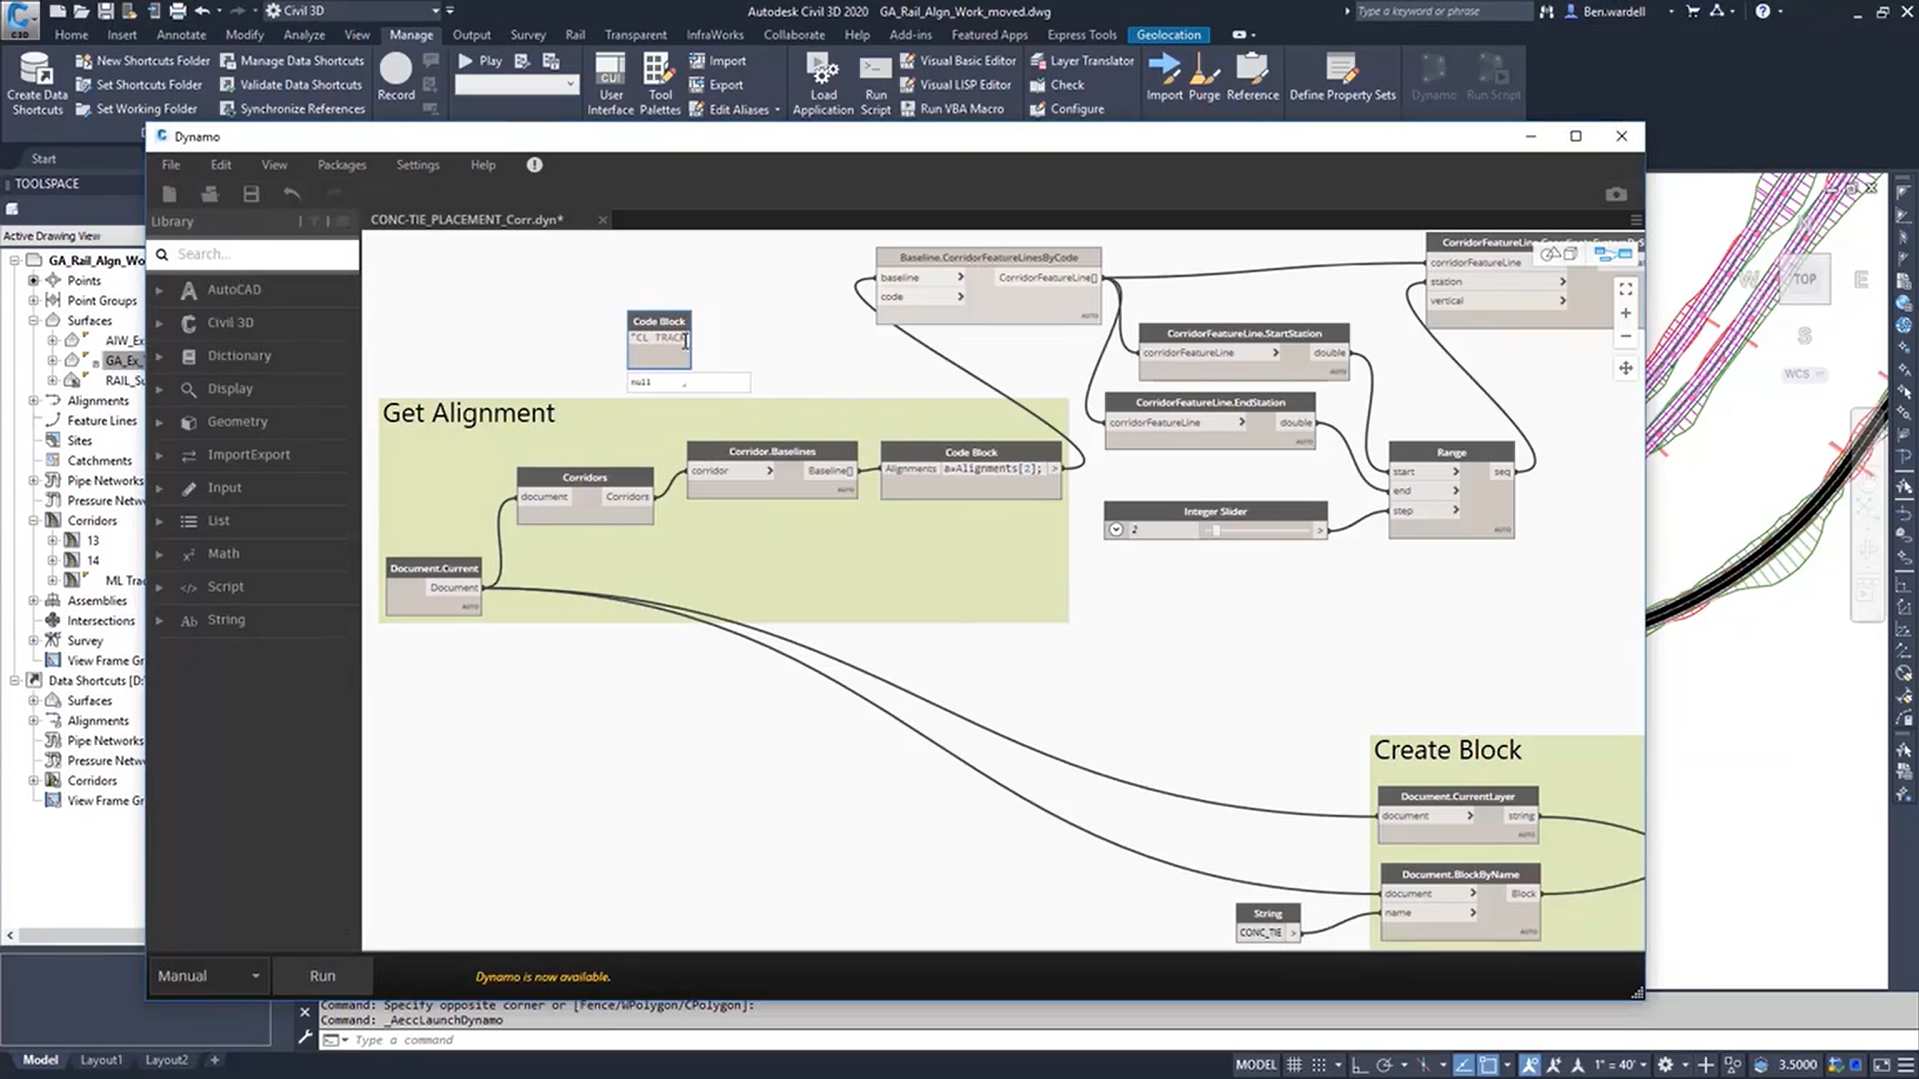
Task: Expand the Geometry library category
Action: 159,422
